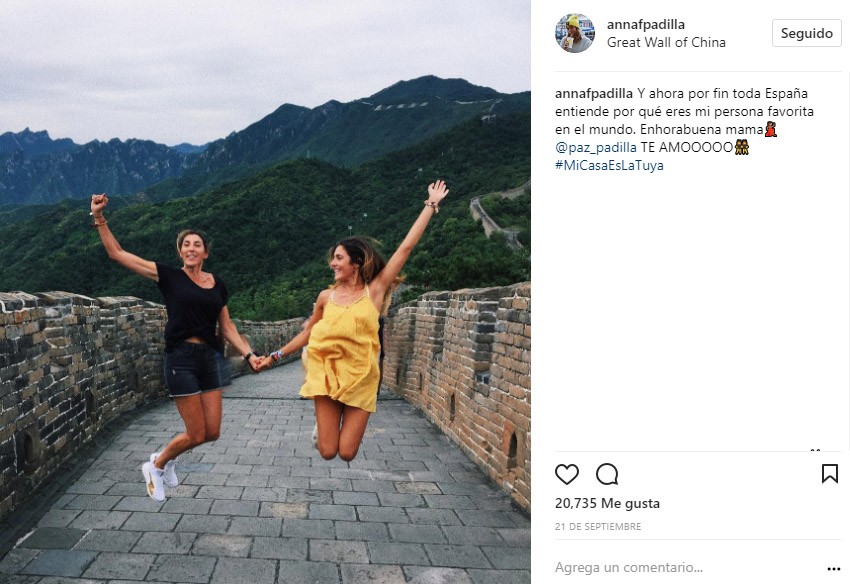
Task: Open the #MiCasaEsLaTuya hashtag
Action: tap(609, 165)
